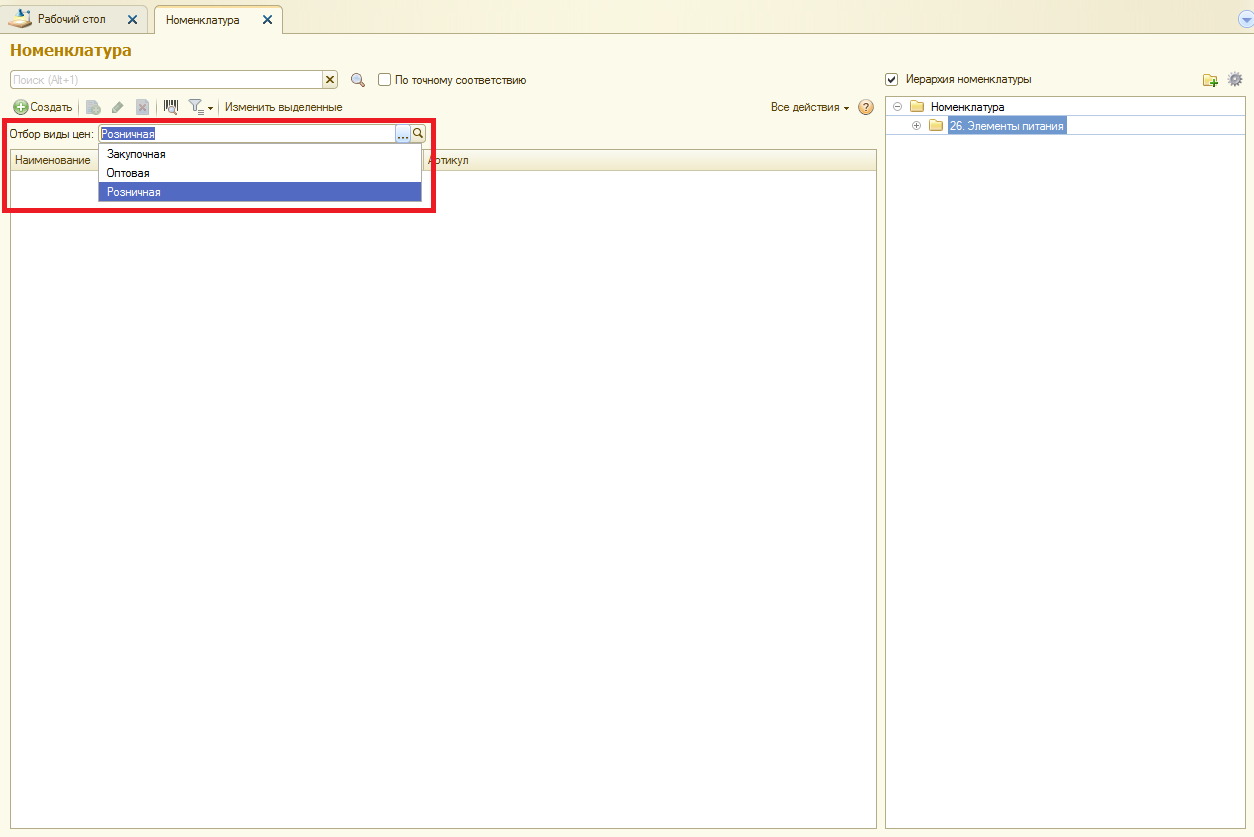This screenshot has height=837, width=1254.
Task: Open Все действия dropdown menu
Action: (809, 107)
